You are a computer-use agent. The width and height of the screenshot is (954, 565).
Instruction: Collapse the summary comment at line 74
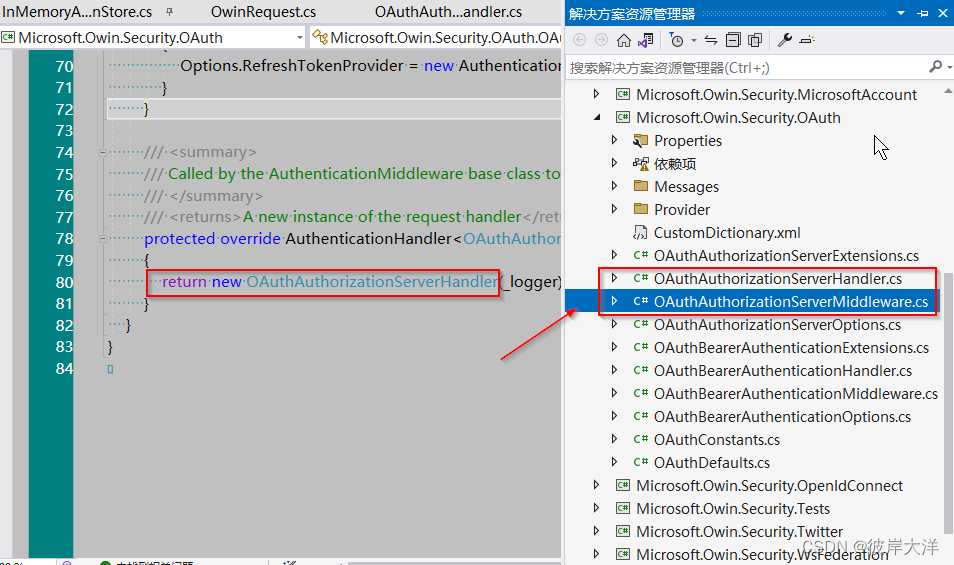tap(102, 153)
